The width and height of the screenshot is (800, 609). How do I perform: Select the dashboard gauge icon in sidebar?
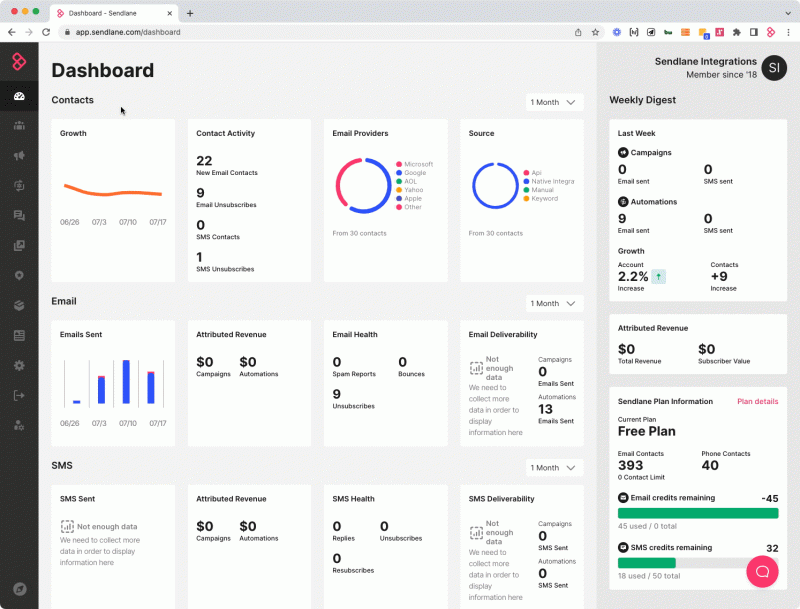coord(19,96)
